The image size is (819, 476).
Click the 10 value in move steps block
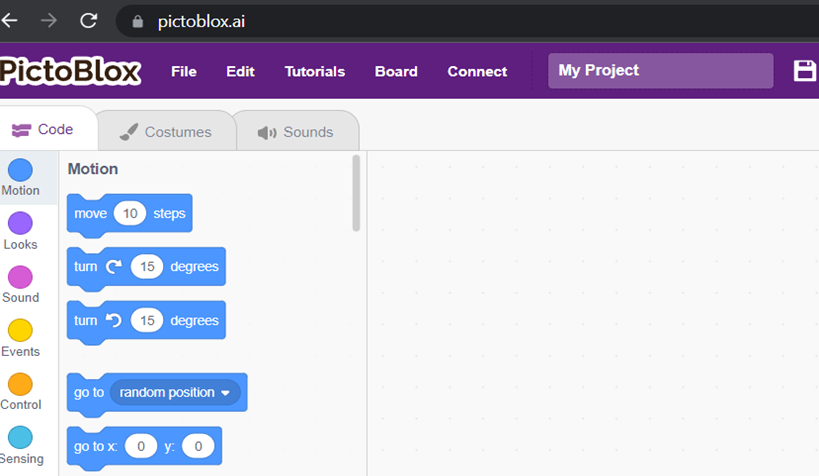130,213
